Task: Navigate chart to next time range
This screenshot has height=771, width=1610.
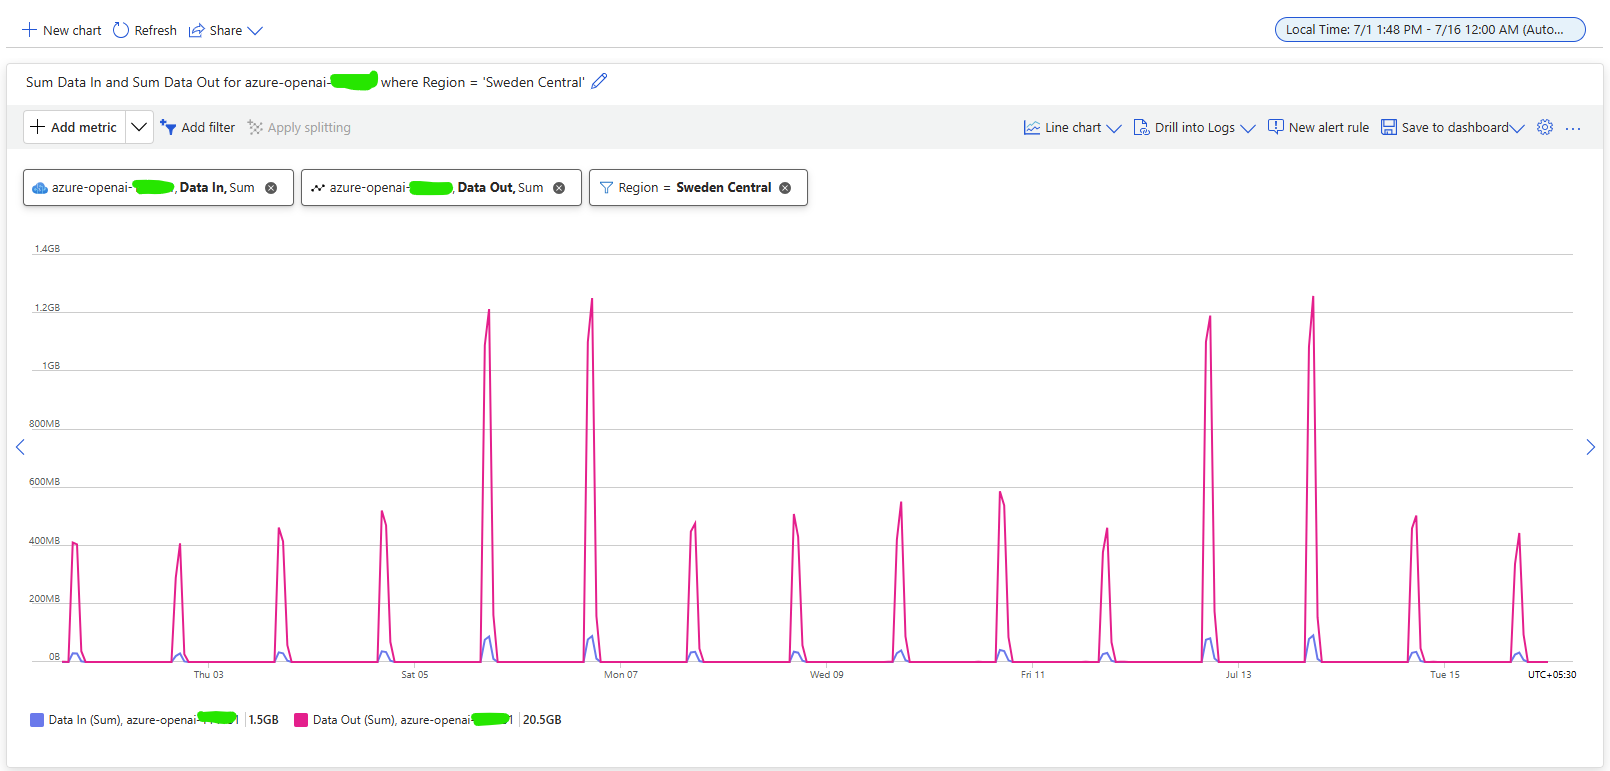Action: [x=1590, y=447]
